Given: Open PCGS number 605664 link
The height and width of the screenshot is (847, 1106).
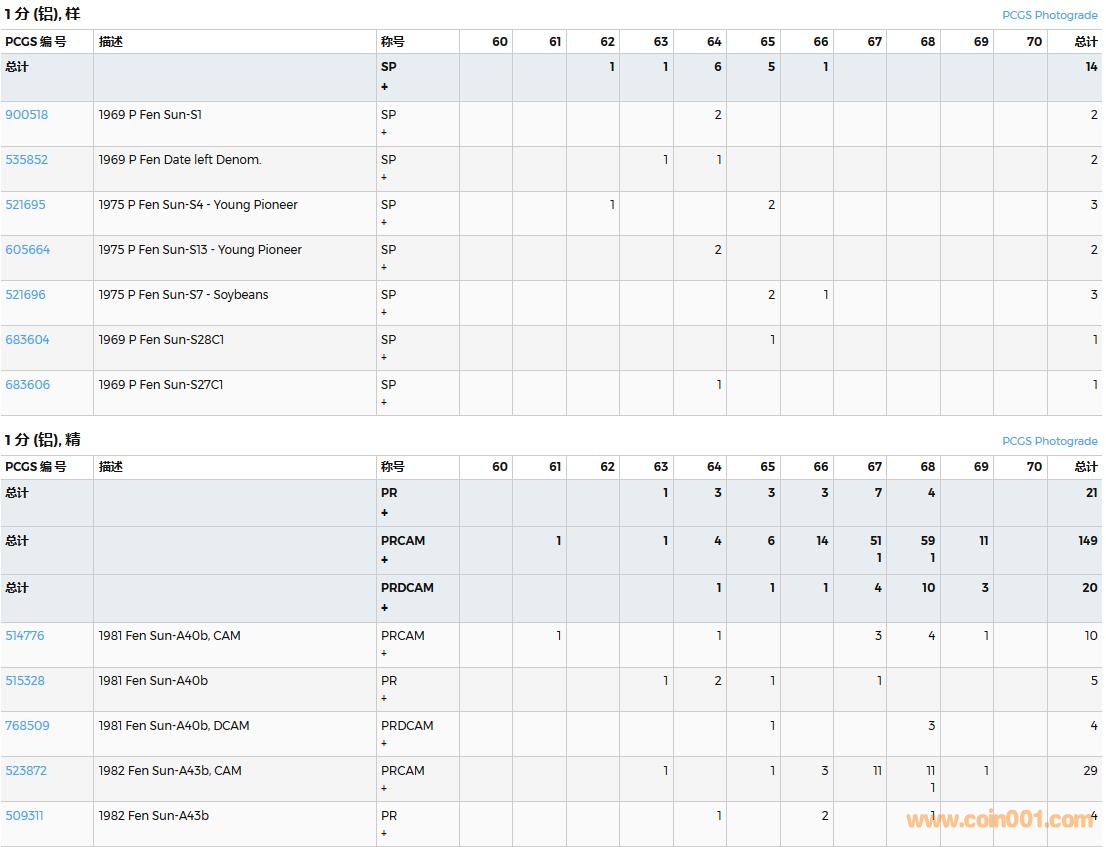Looking at the screenshot, I should pos(27,250).
